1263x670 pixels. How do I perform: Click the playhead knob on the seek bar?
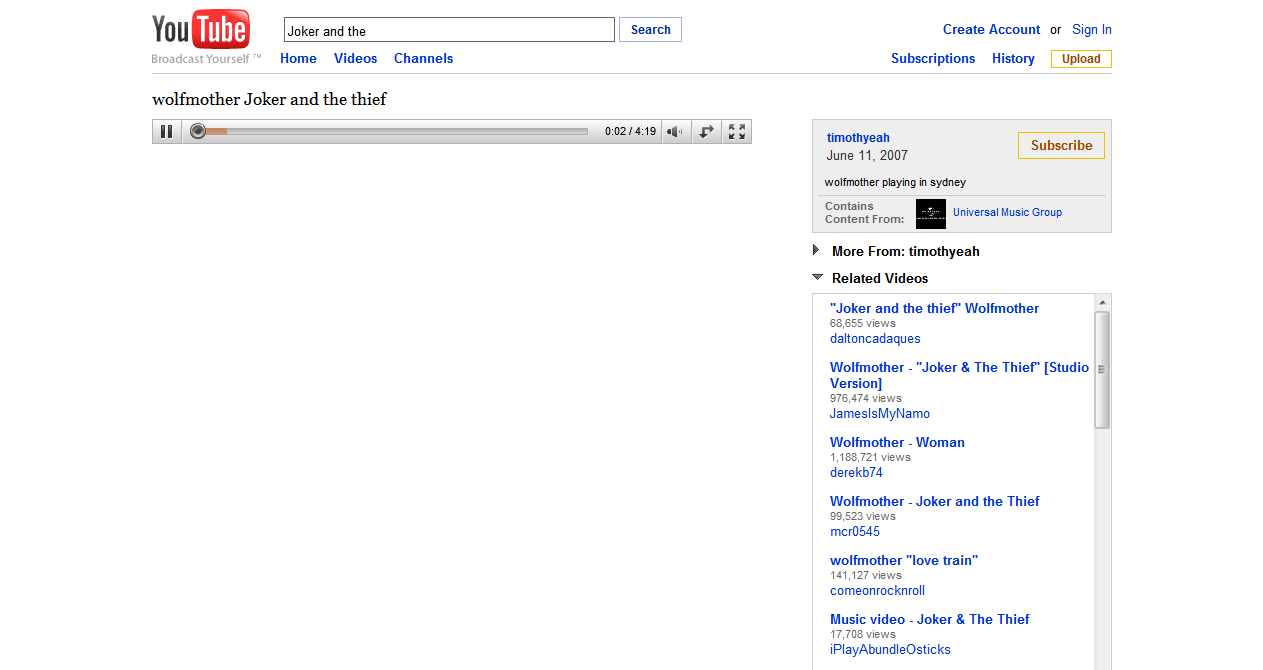point(198,131)
